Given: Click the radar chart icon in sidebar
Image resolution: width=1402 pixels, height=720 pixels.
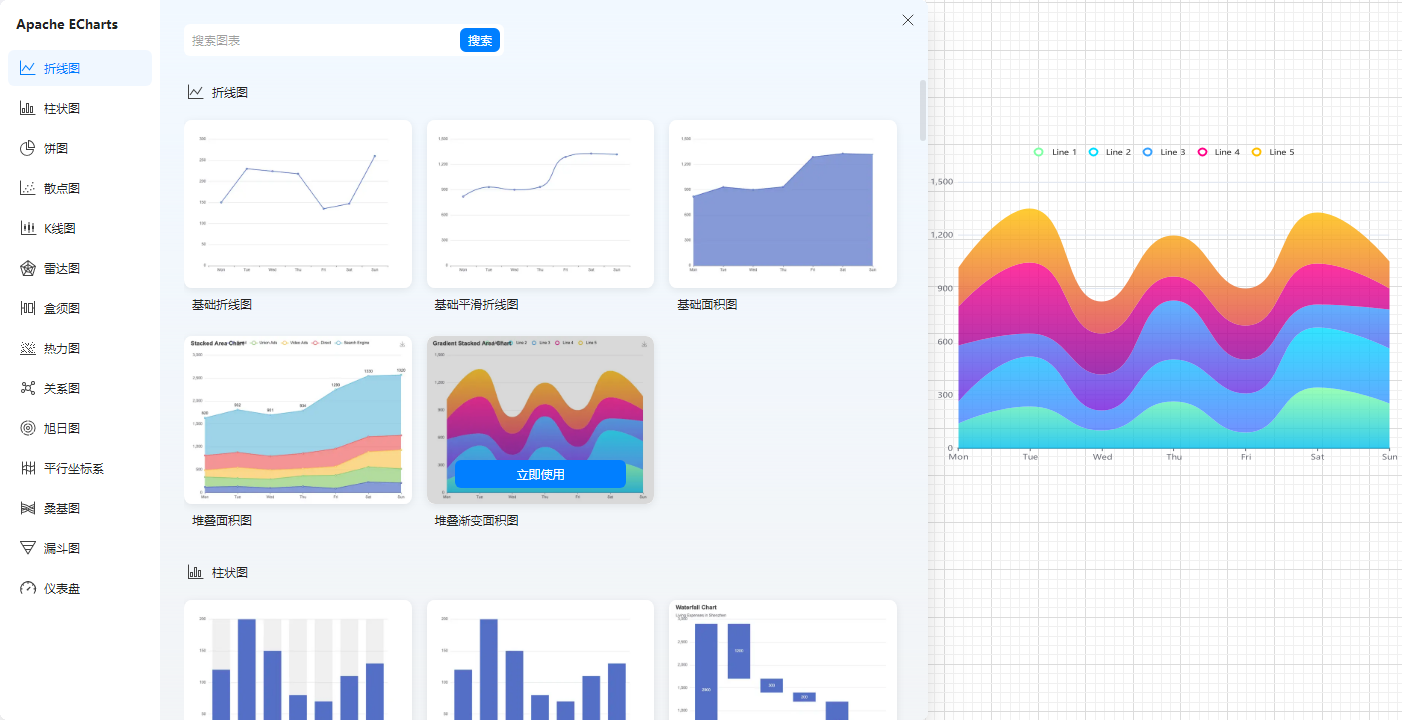Looking at the screenshot, I should pos(27,268).
